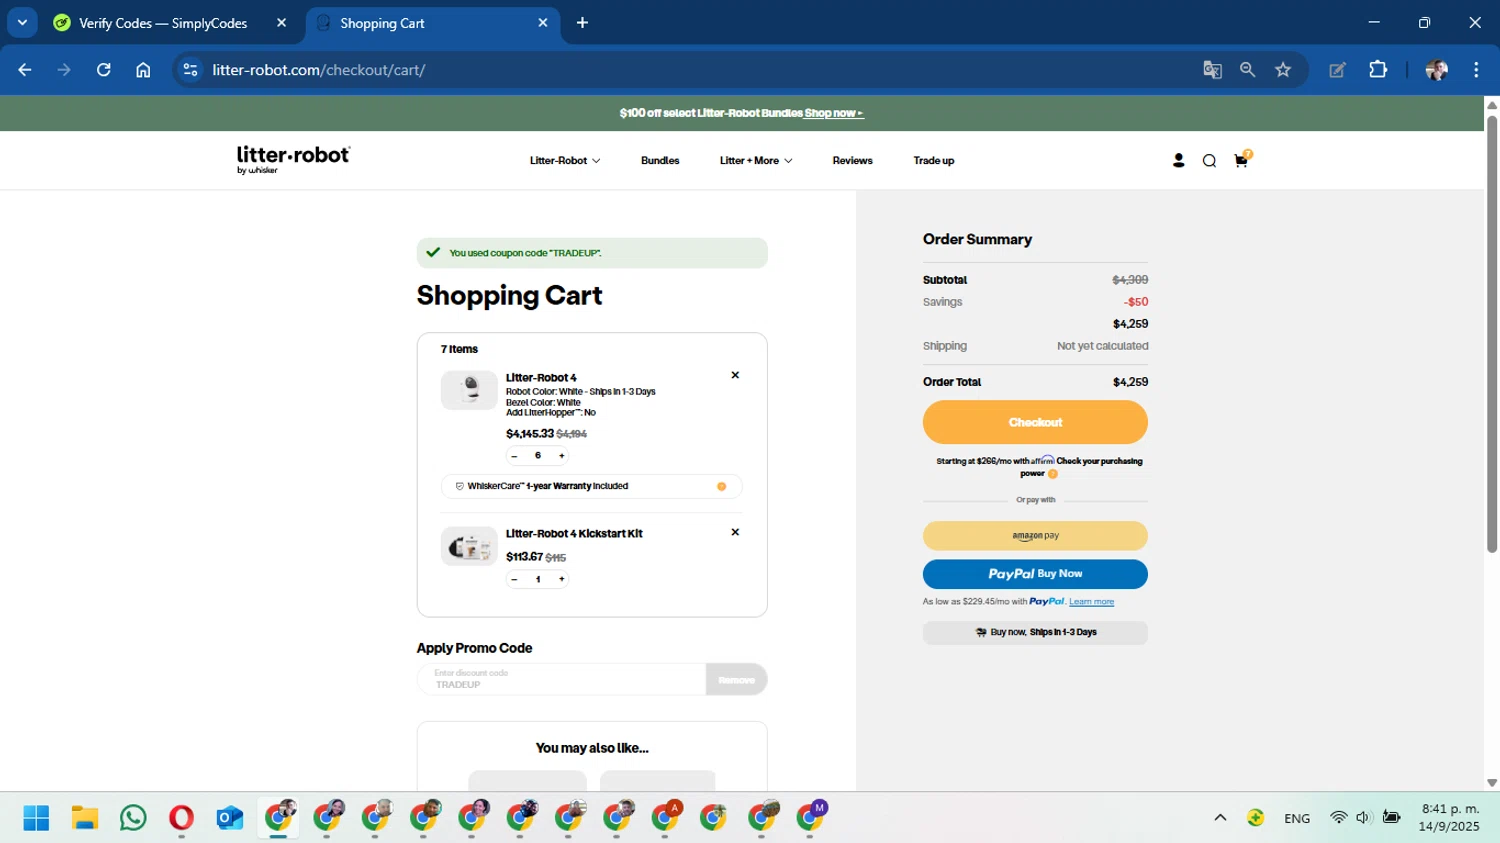1500x843 pixels.
Task: Click the promo code input field
Action: [x=561, y=680]
